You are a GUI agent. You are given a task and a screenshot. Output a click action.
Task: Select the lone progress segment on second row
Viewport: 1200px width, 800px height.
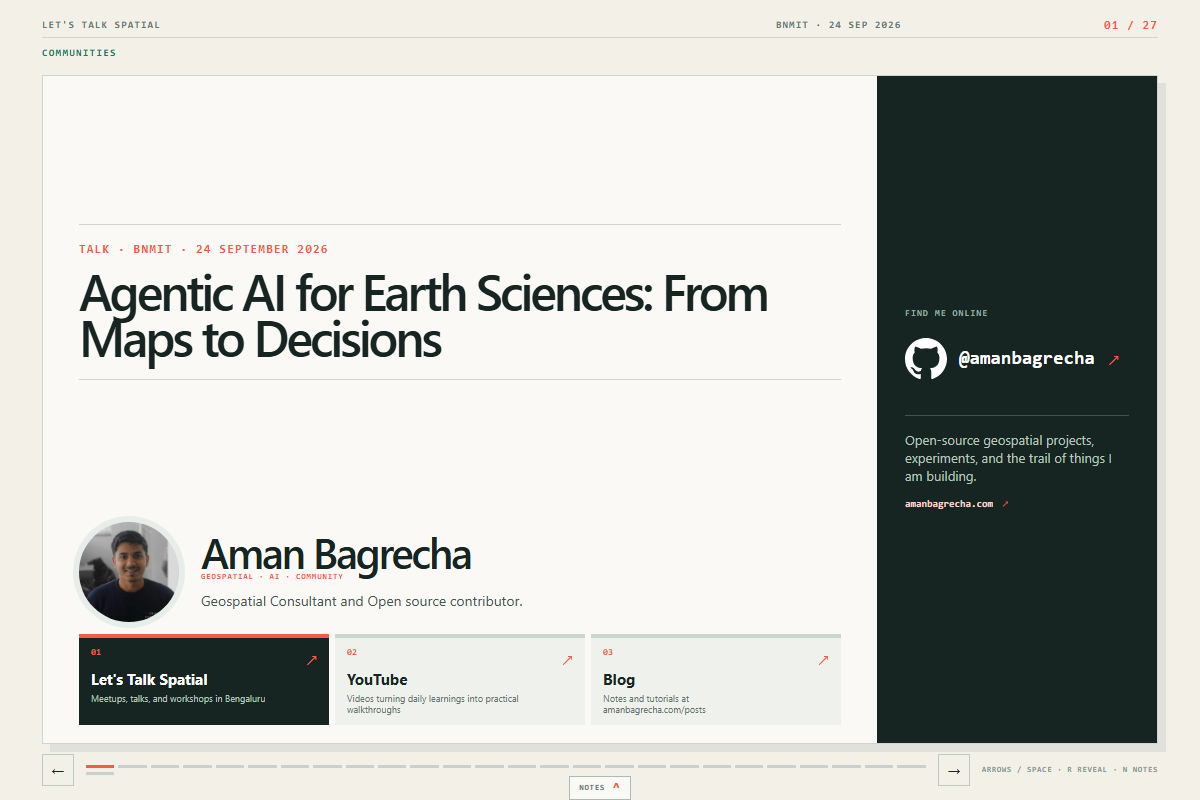pyautogui.click(x=100, y=773)
